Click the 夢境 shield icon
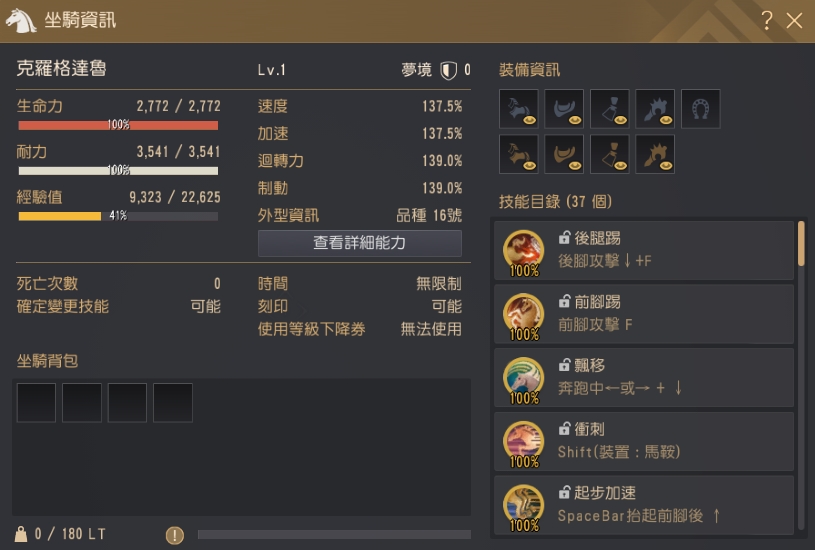815x550 pixels. [448, 70]
